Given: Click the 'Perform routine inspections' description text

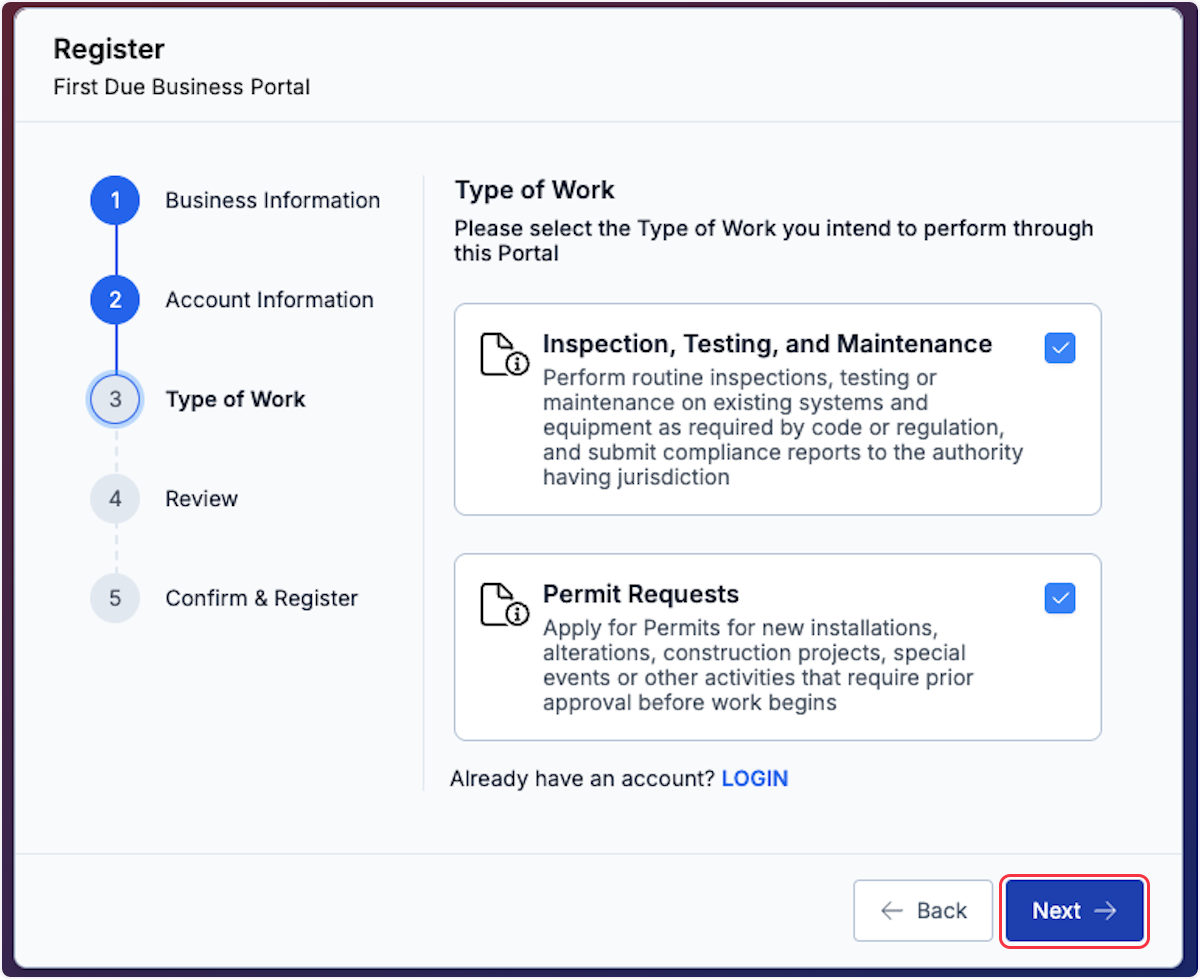Looking at the screenshot, I should pyautogui.click(x=783, y=428).
